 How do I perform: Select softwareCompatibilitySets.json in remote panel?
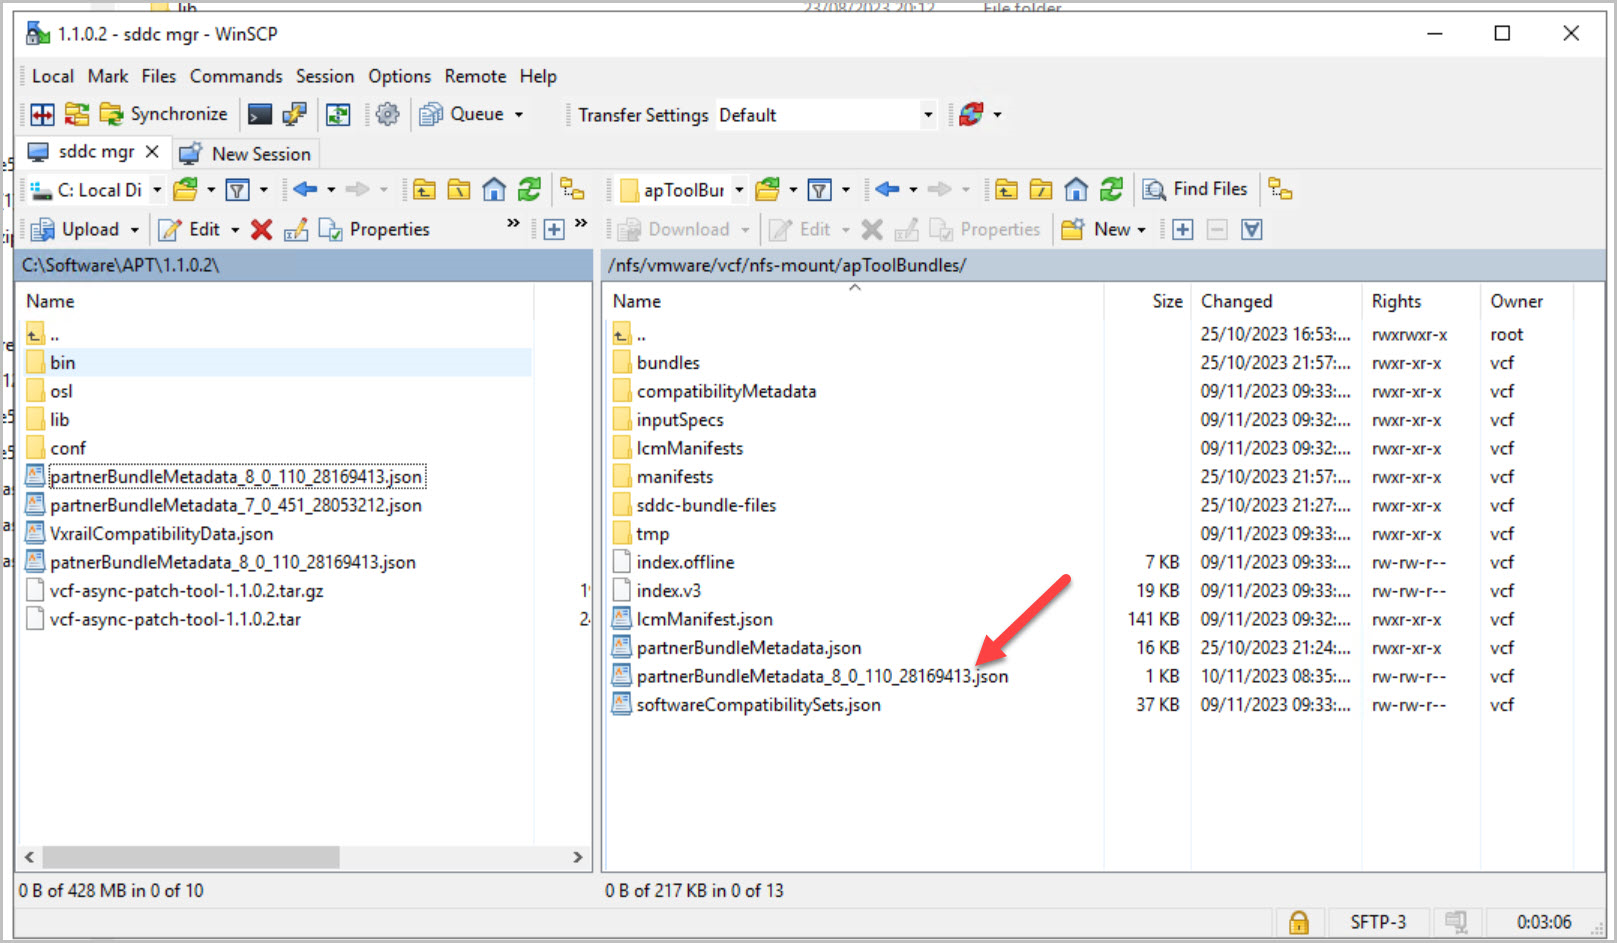click(x=758, y=705)
